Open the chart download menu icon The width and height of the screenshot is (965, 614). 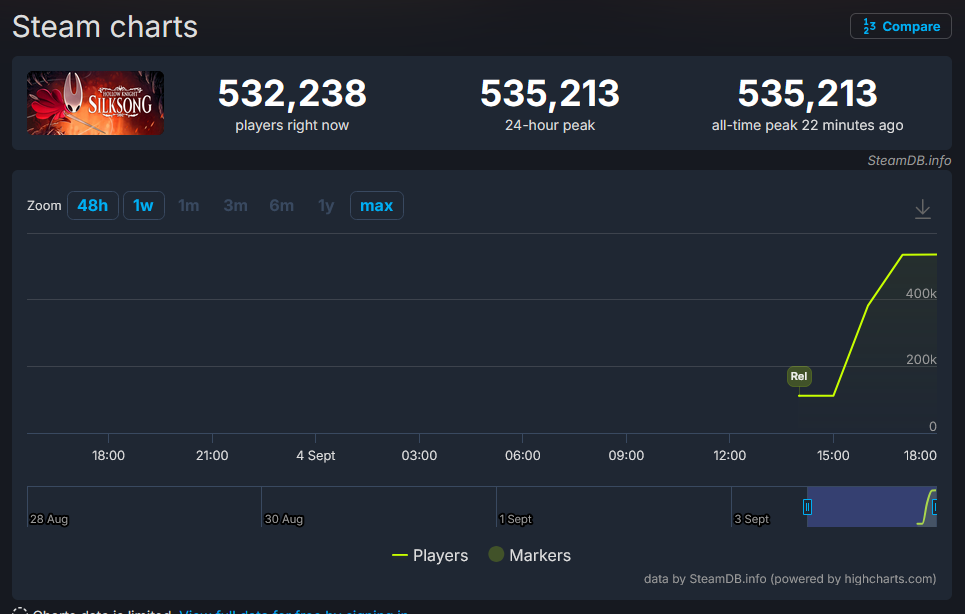pyautogui.click(x=922, y=209)
